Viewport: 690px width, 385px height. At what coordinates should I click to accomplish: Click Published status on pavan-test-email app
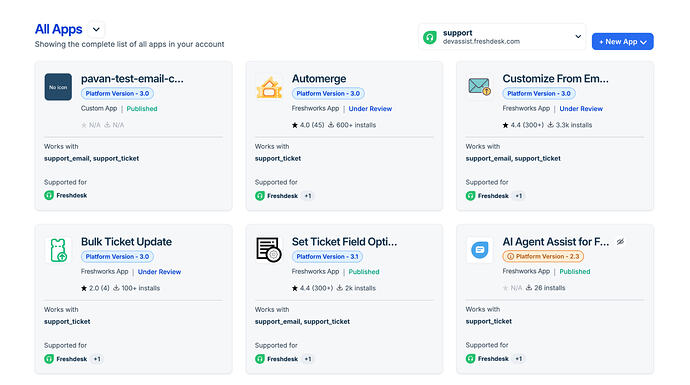pyautogui.click(x=142, y=109)
